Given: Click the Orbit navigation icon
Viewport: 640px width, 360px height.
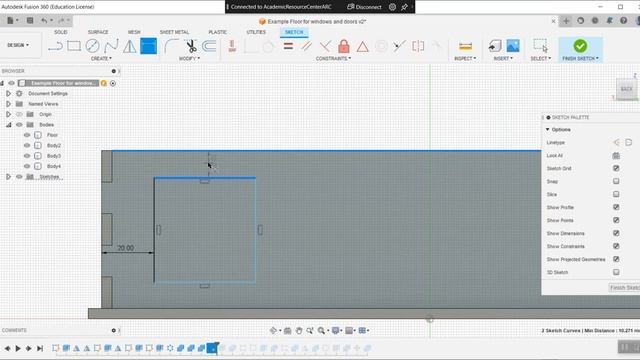Looking at the screenshot, I should [273, 331].
